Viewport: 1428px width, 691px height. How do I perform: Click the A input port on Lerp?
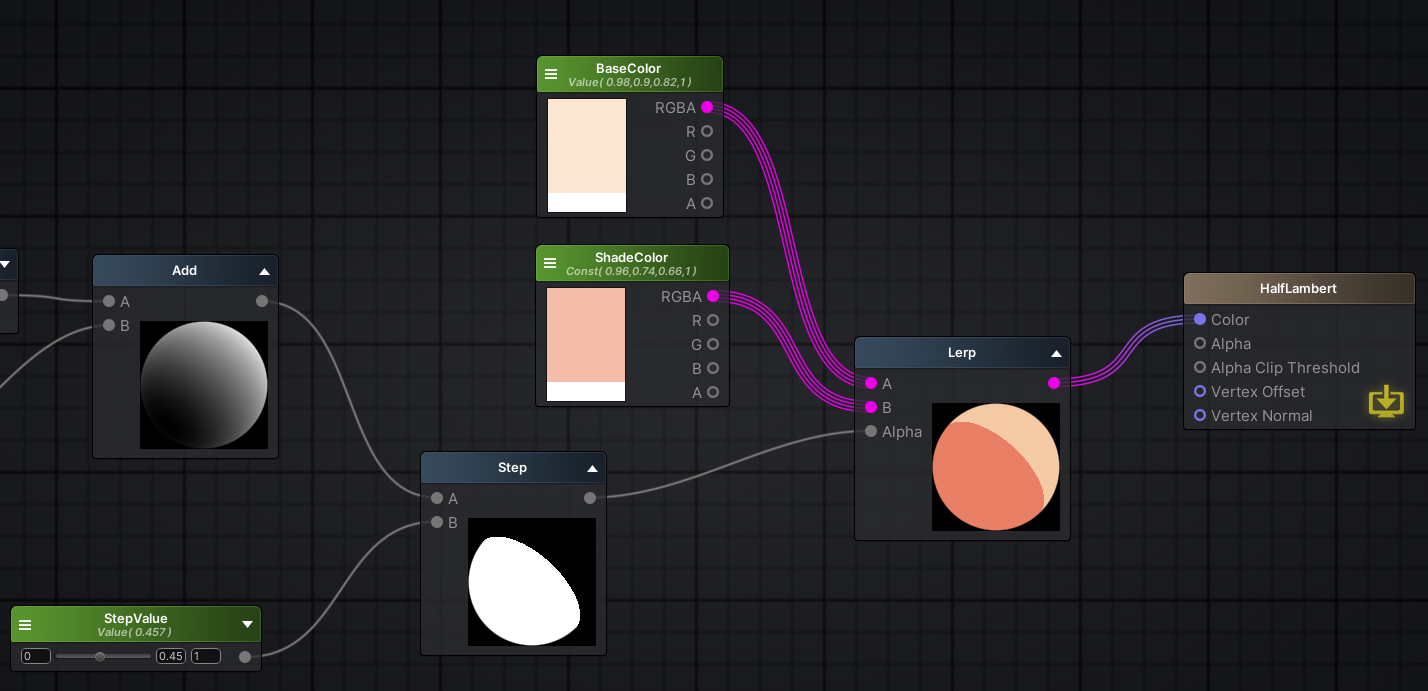coord(871,383)
